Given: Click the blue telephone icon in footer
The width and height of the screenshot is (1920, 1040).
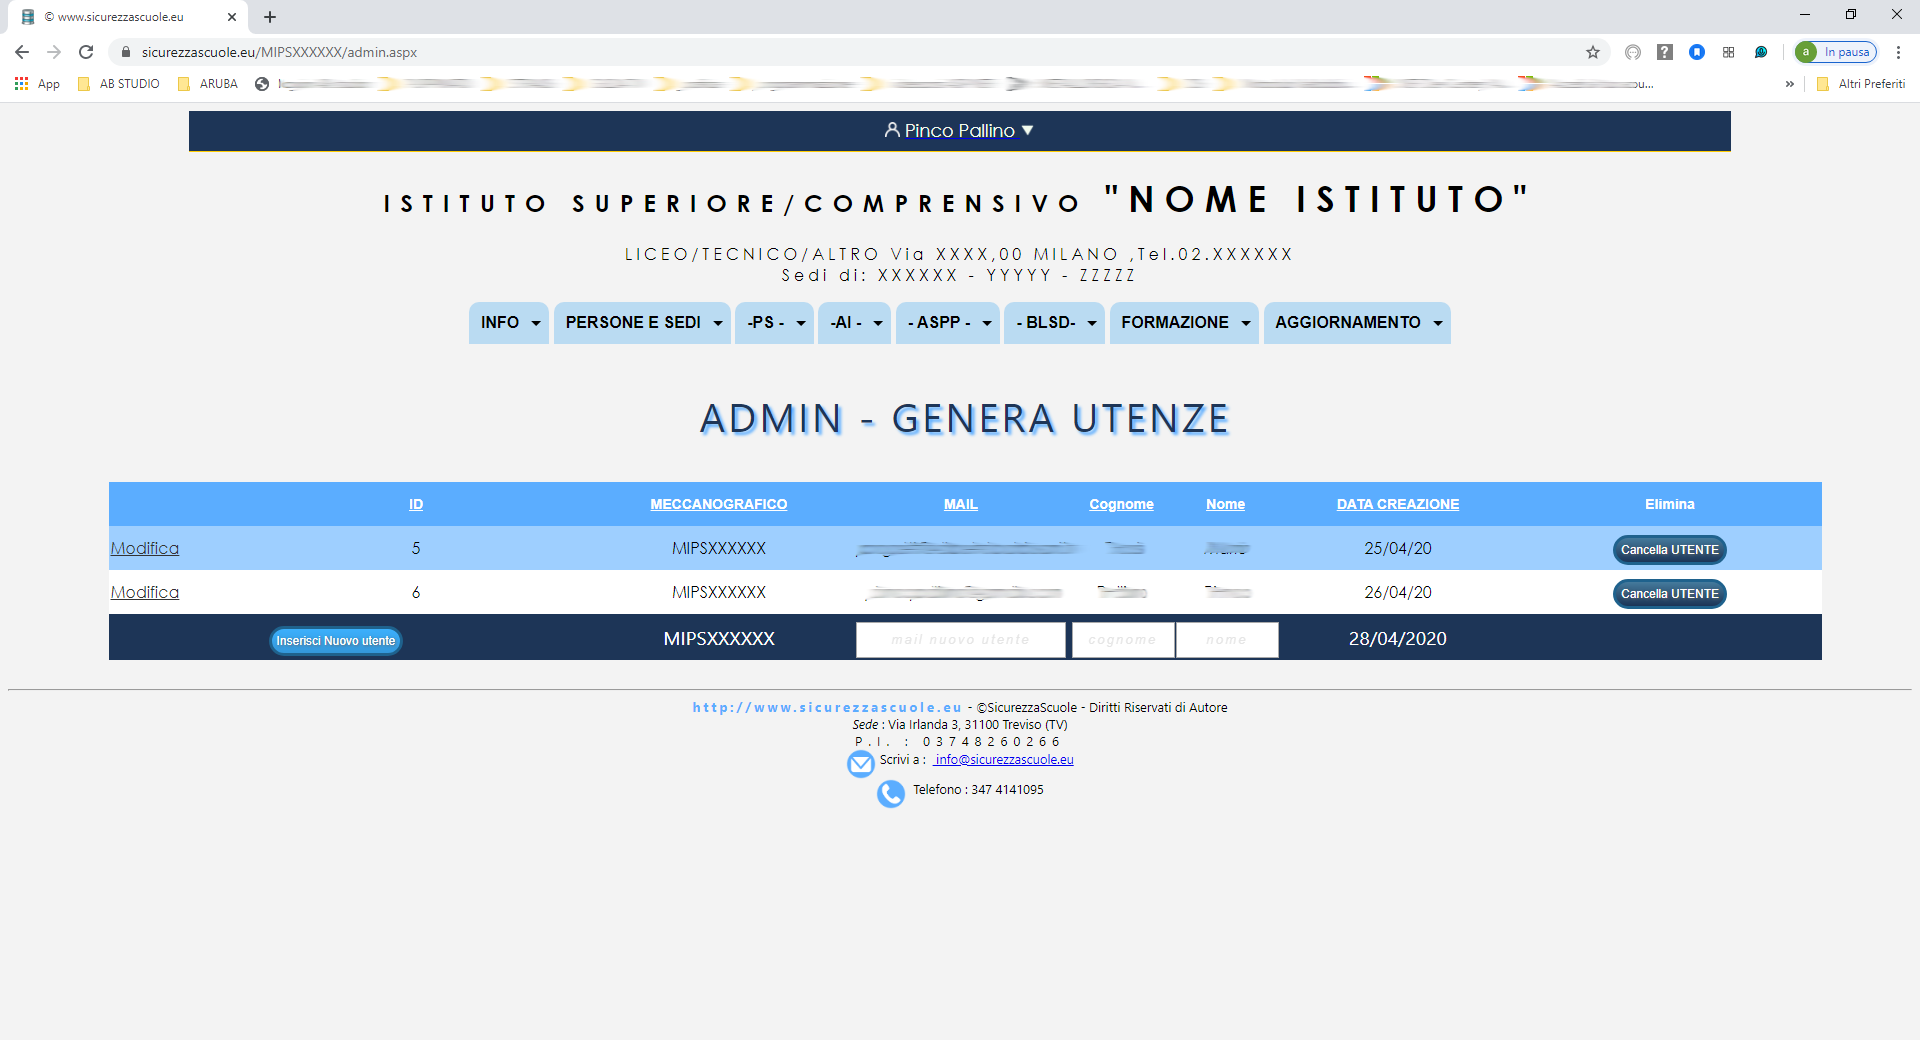Looking at the screenshot, I should [890, 793].
